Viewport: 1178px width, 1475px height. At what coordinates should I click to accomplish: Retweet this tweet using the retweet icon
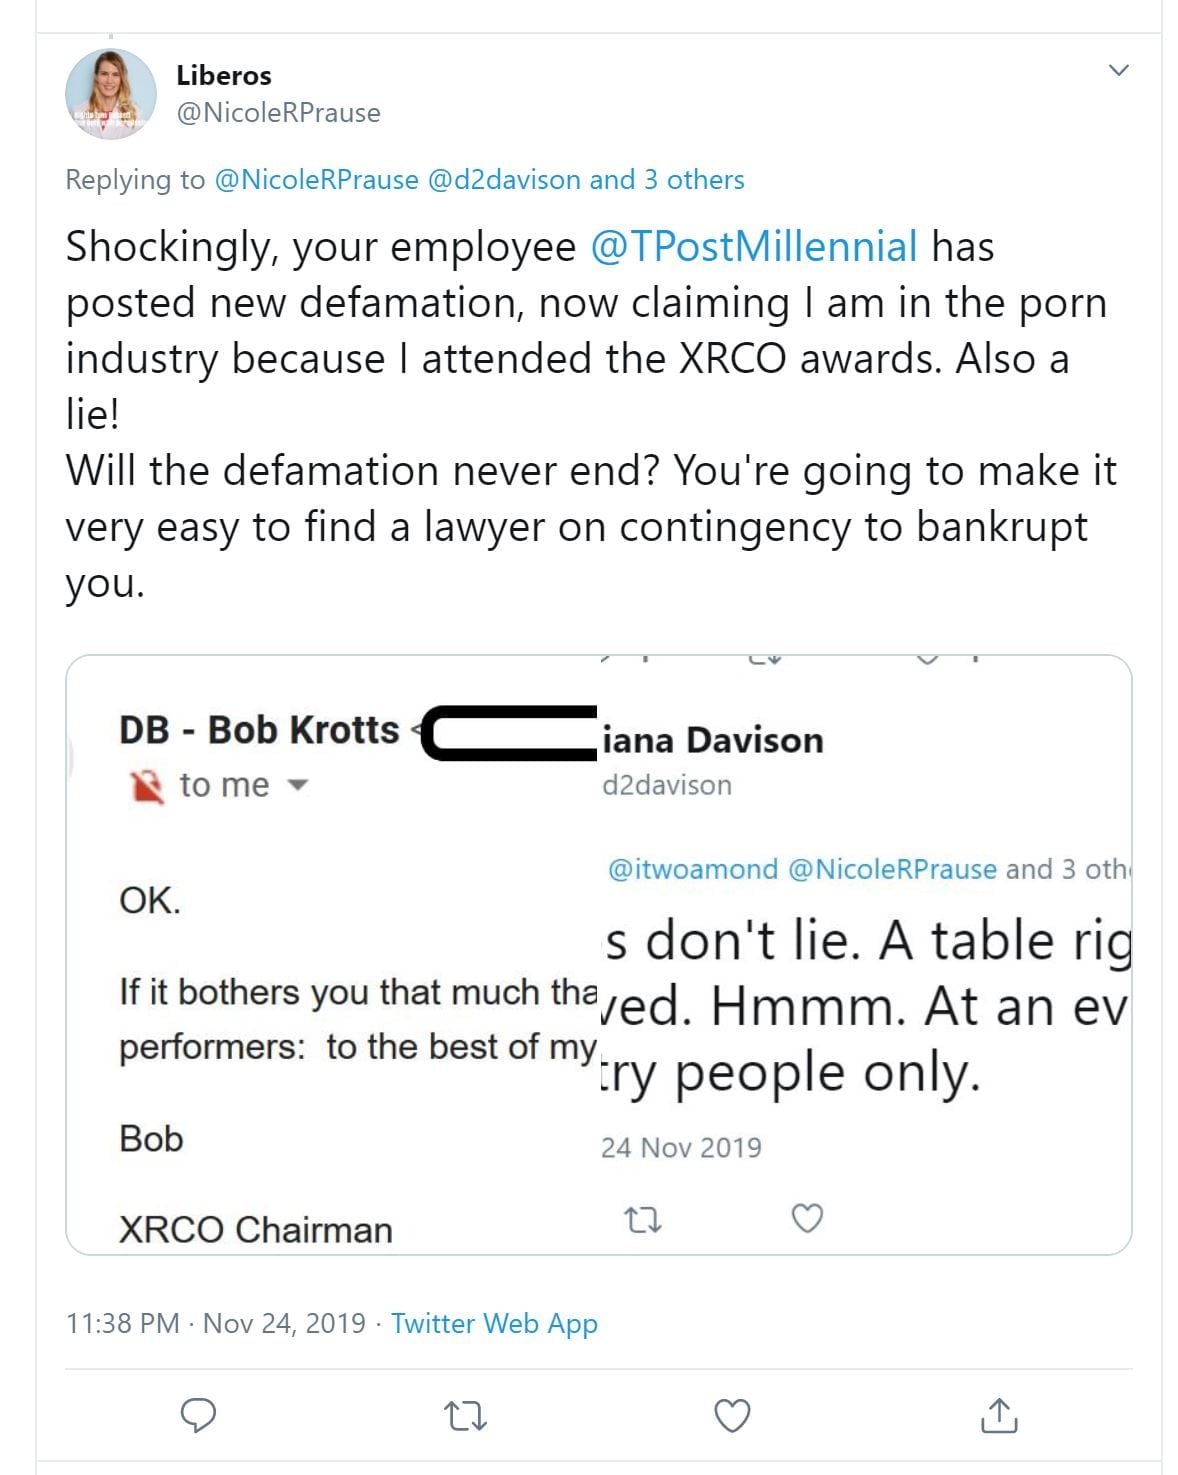pyautogui.click(x=464, y=1415)
